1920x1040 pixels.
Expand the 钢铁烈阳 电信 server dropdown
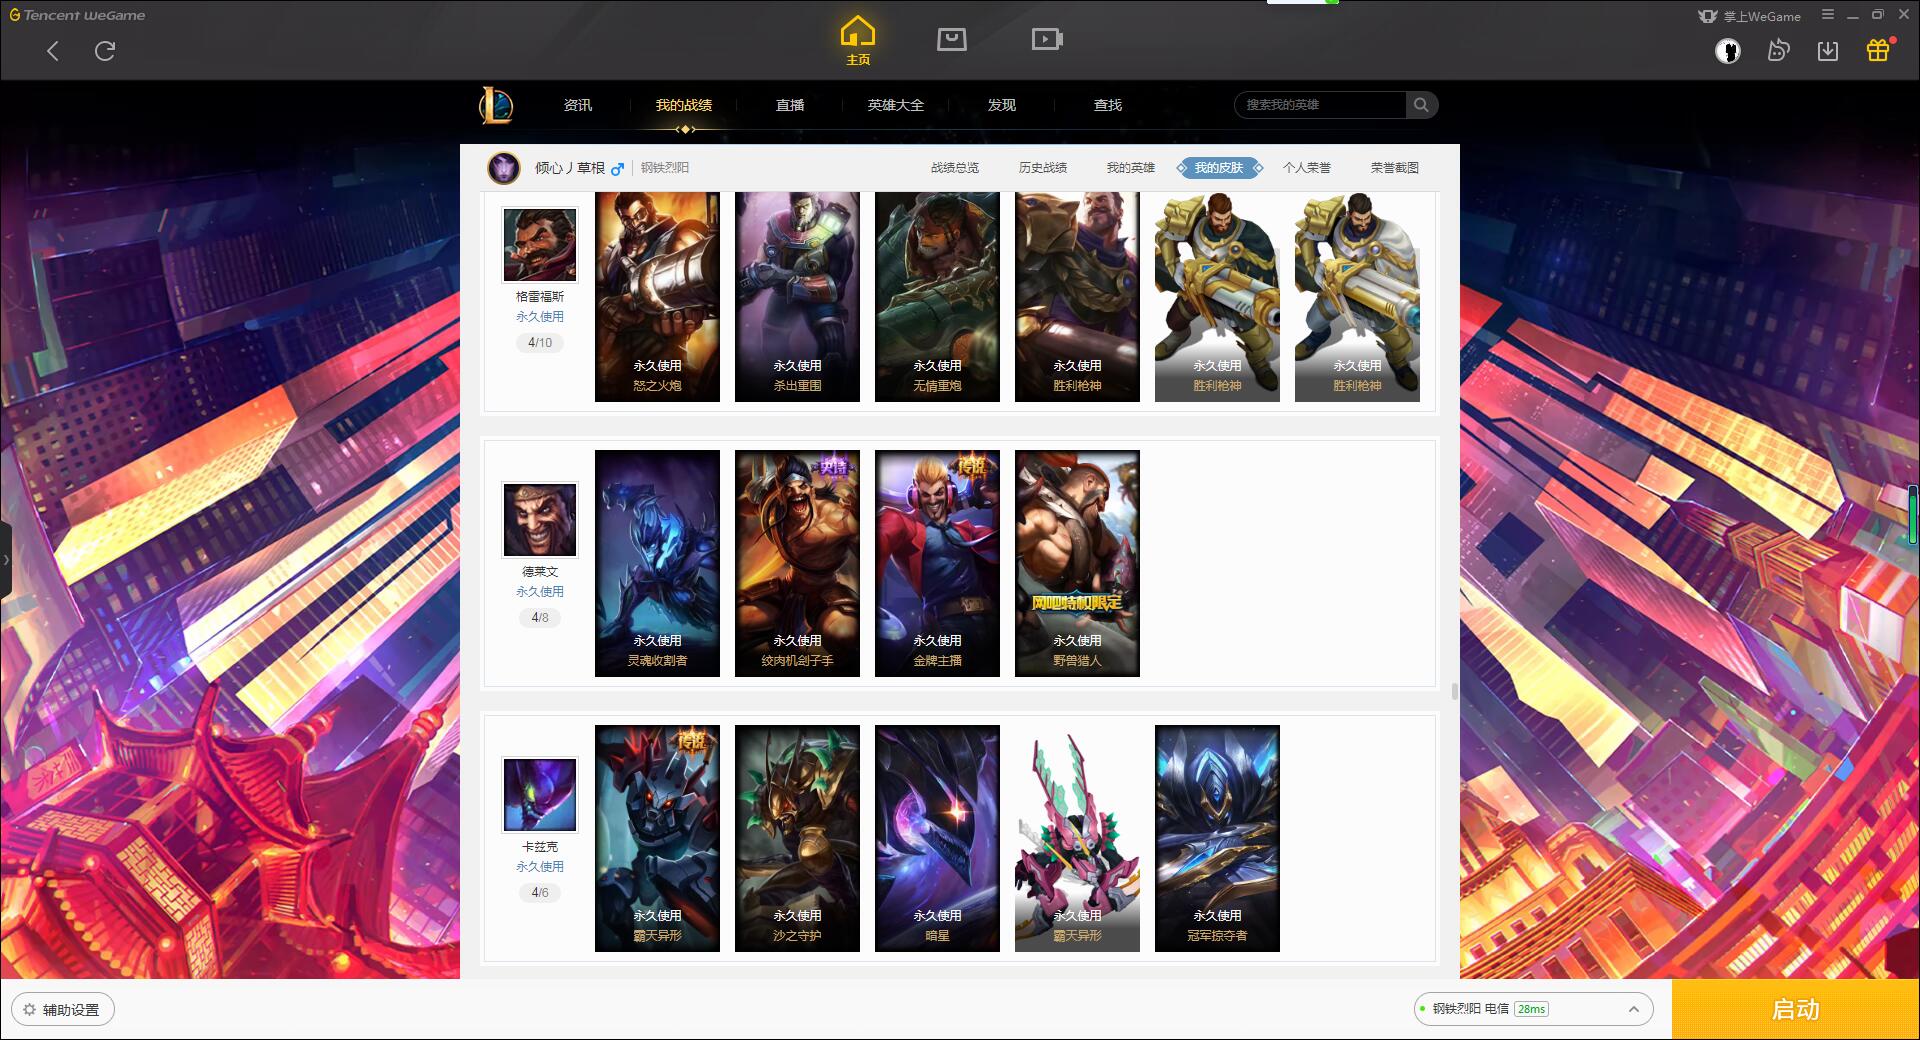pyautogui.click(x=1533, y=1009)
